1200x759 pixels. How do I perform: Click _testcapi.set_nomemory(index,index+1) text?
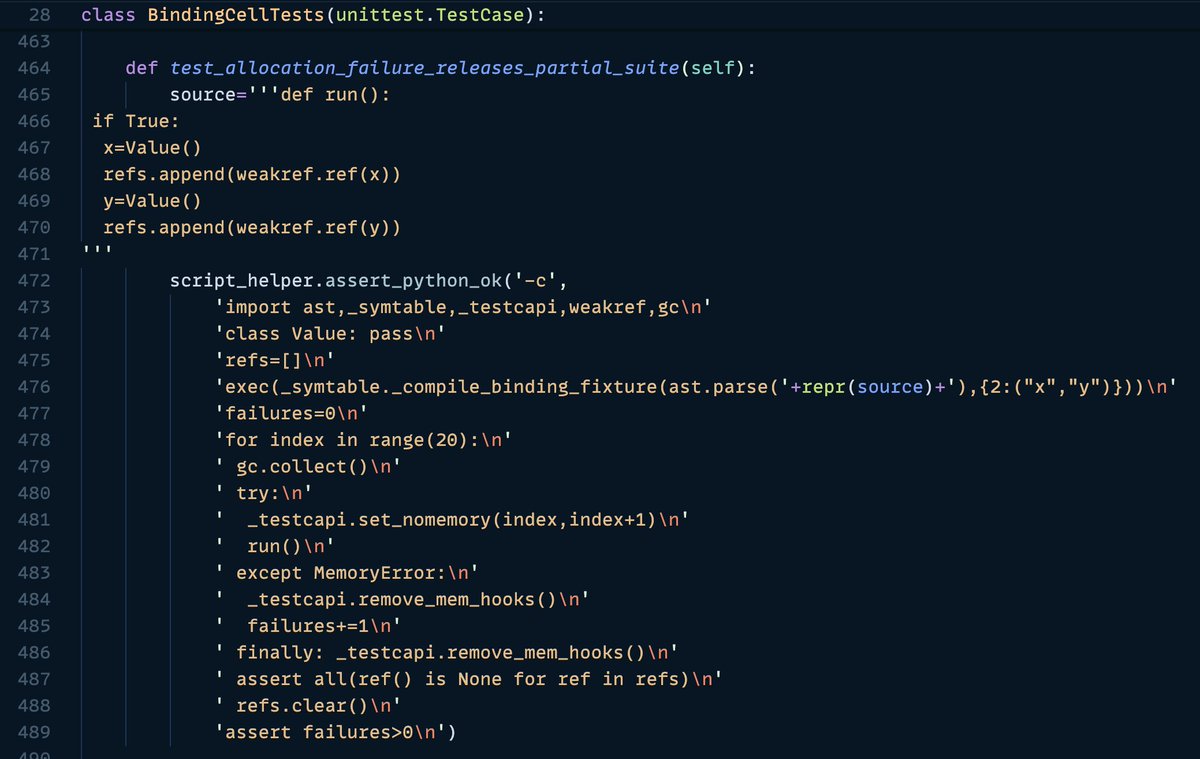coord(452,522)
